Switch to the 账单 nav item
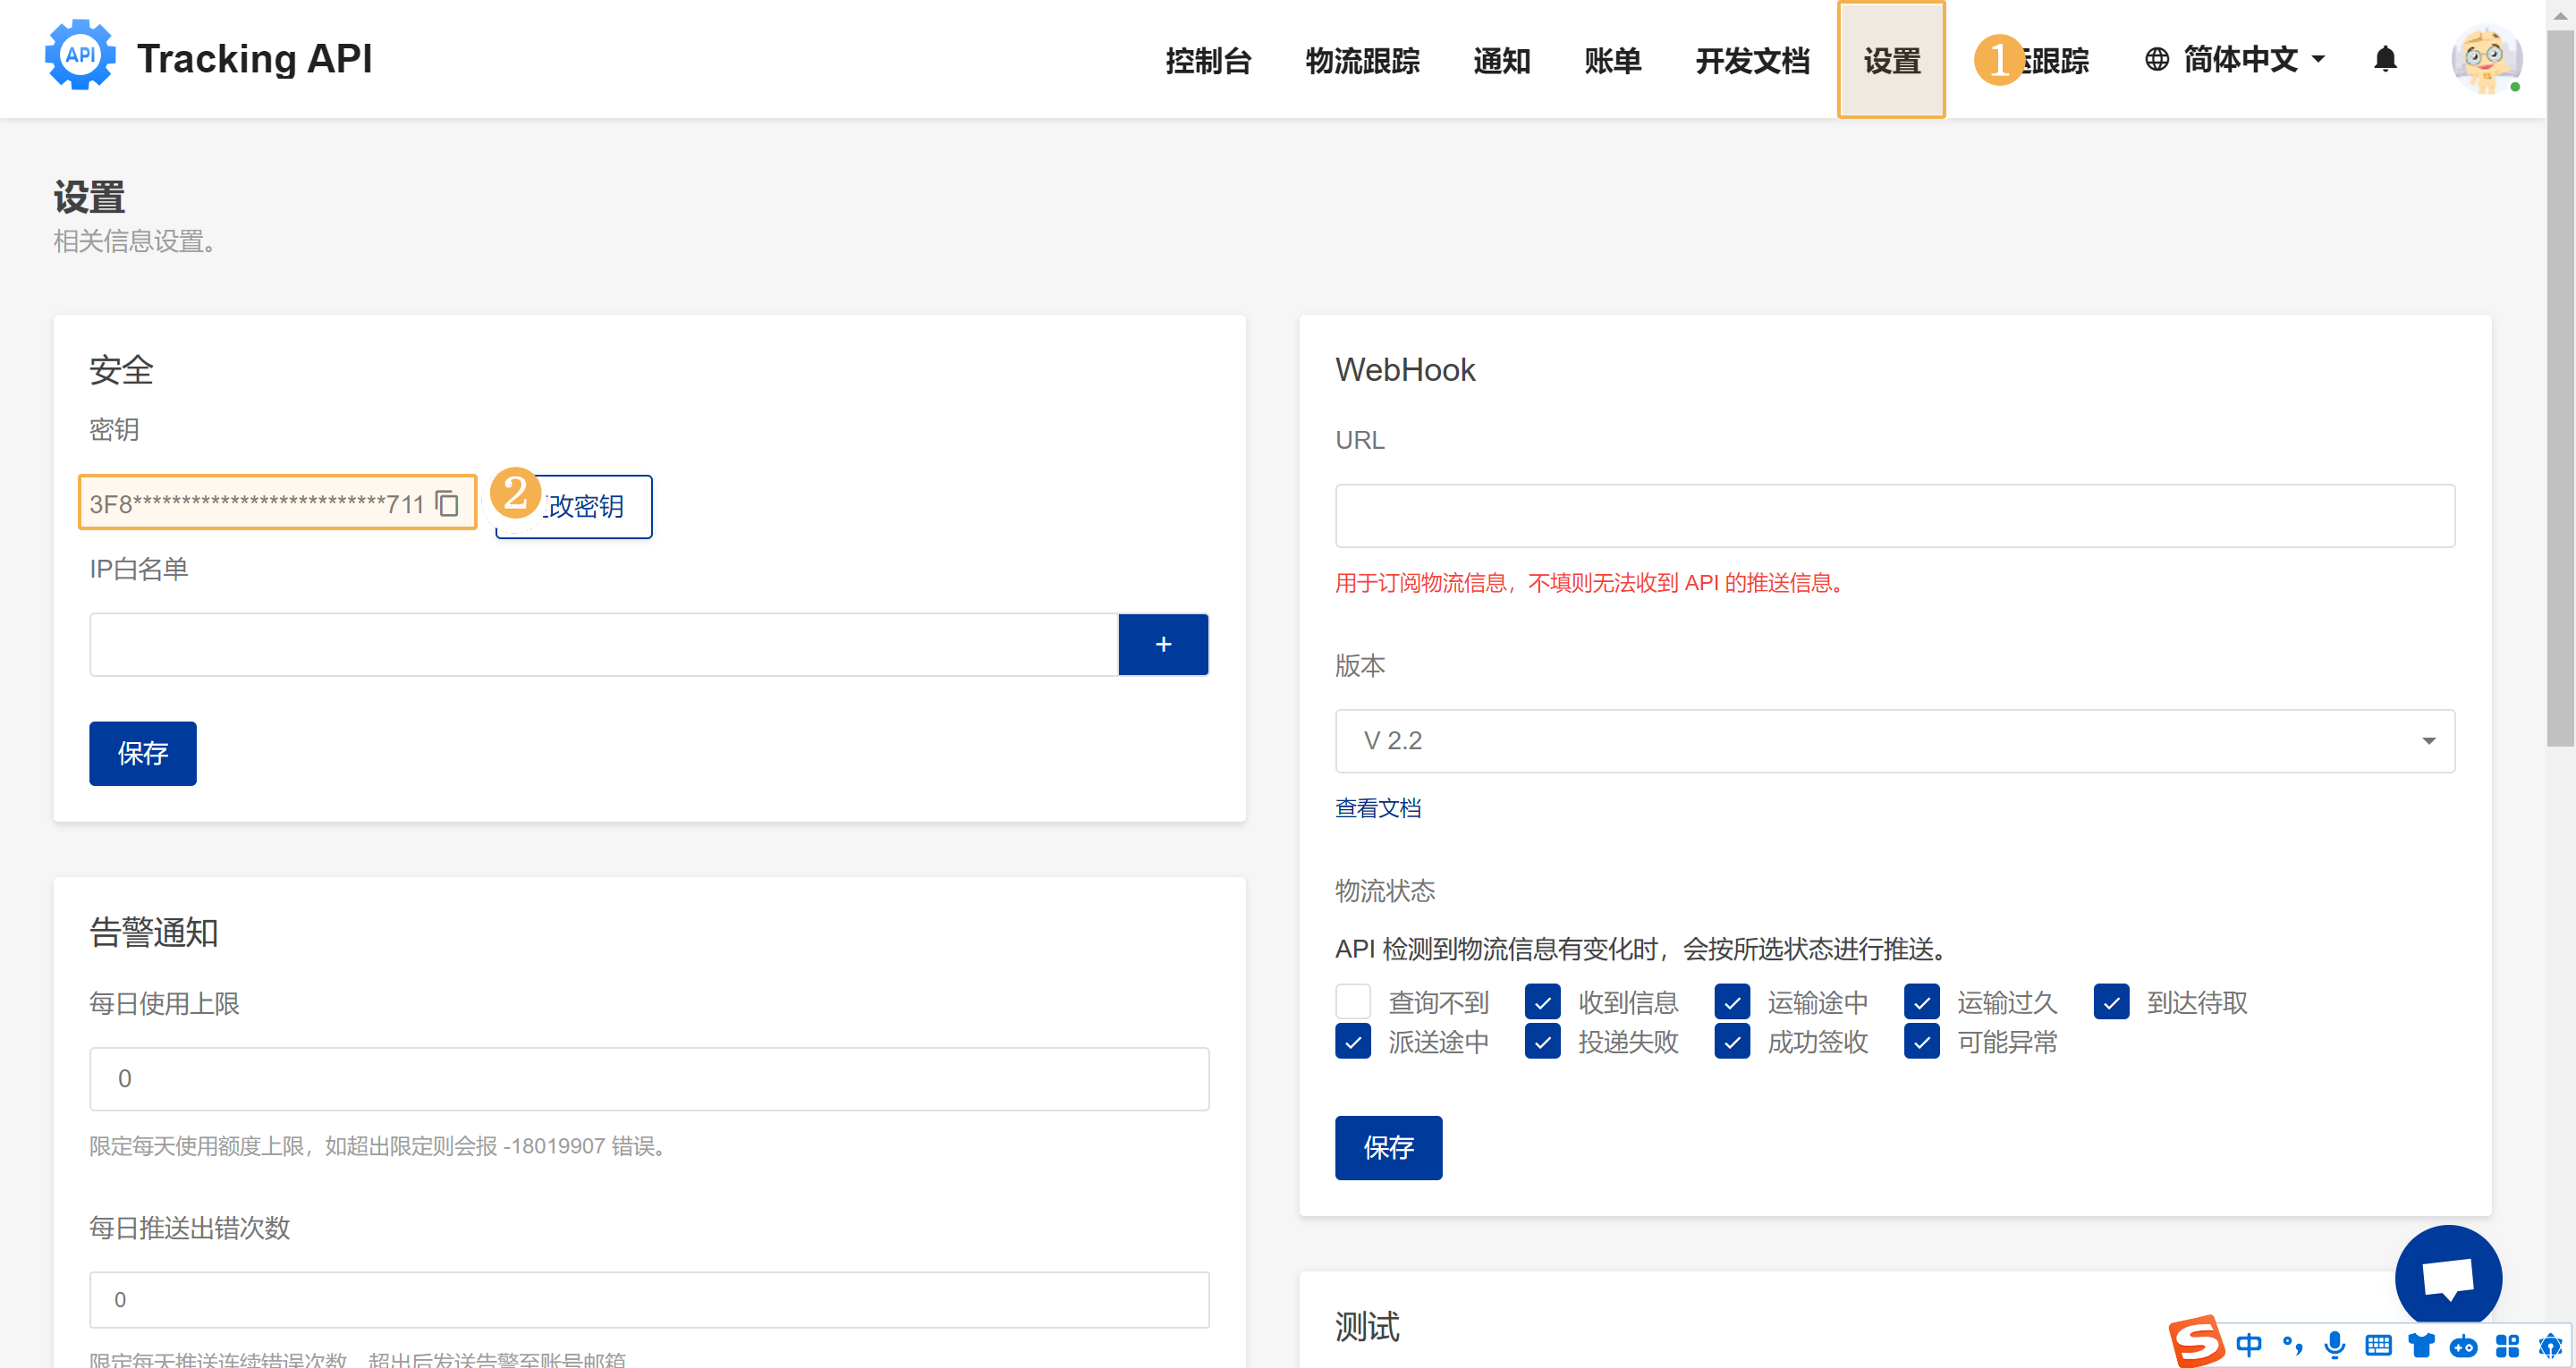The image size is (2576, 1368). (1612, 60)
